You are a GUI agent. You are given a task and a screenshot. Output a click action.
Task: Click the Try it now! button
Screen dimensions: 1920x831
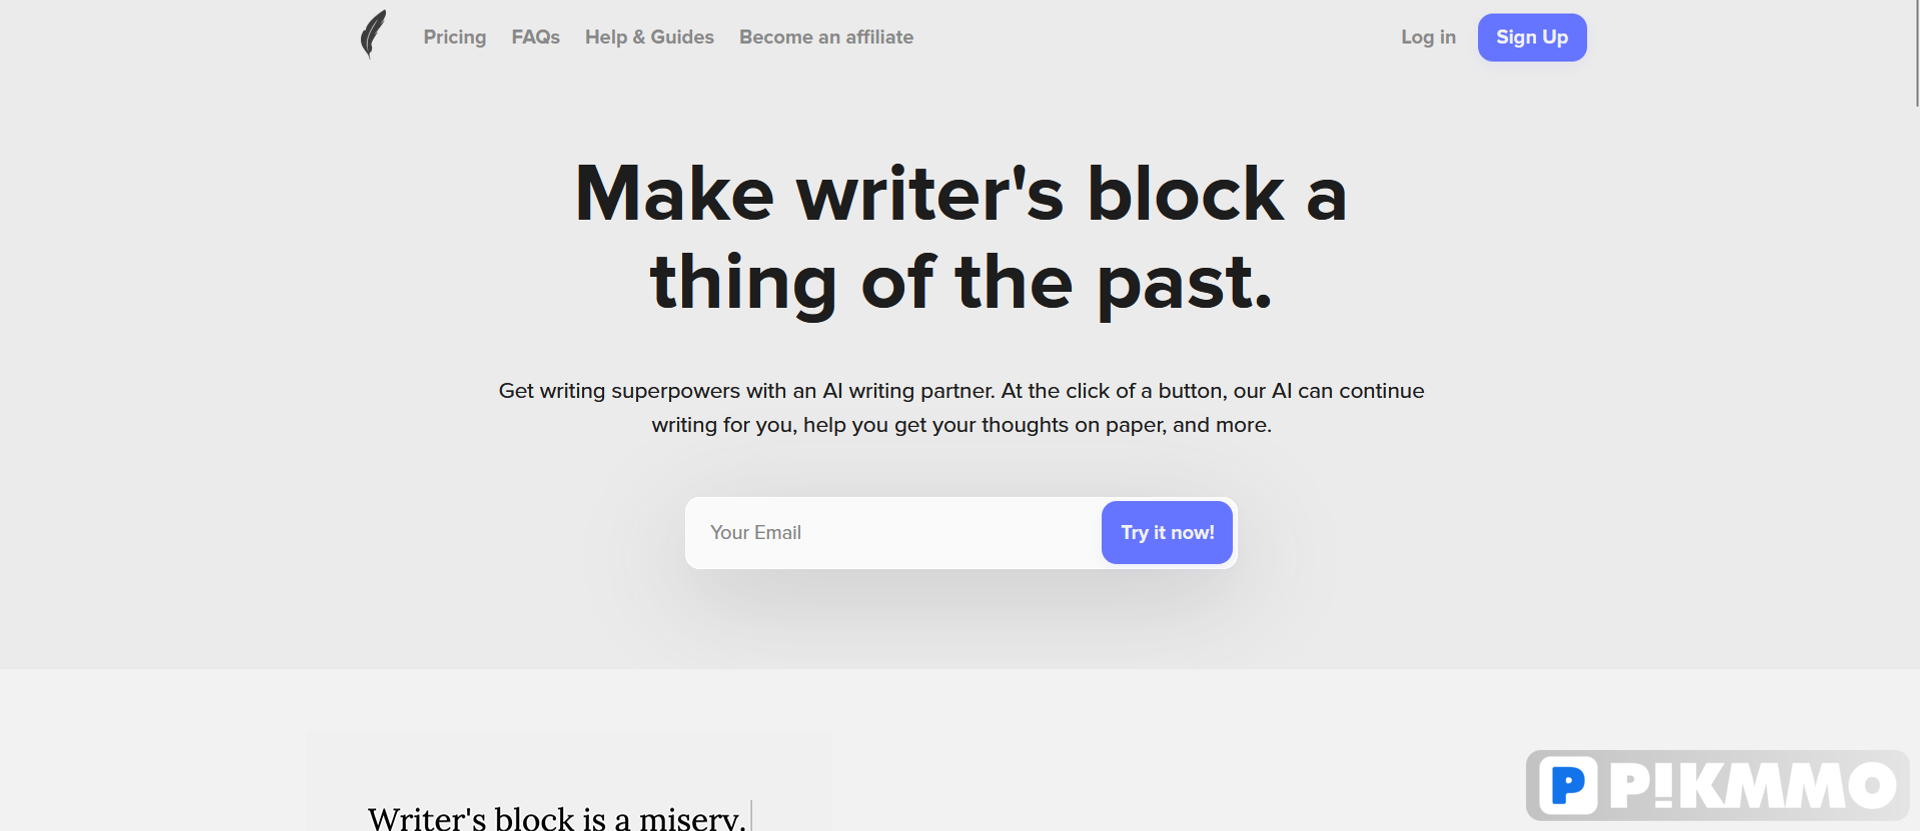(x=1167, y=533)
